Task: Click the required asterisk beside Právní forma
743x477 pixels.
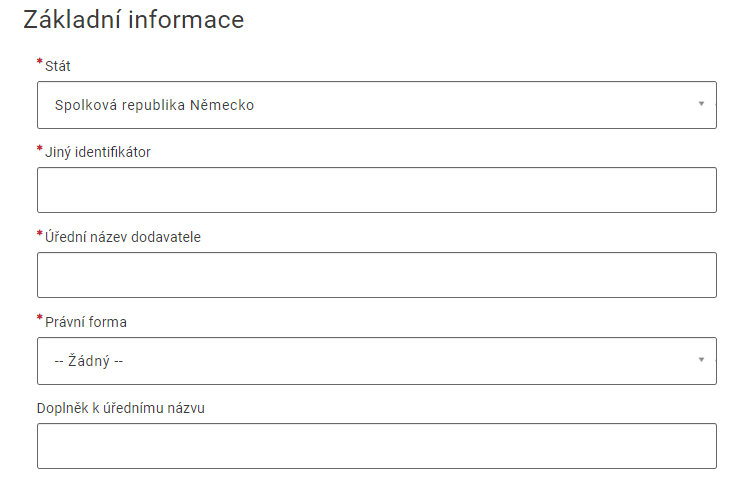Action: (40, 319)
